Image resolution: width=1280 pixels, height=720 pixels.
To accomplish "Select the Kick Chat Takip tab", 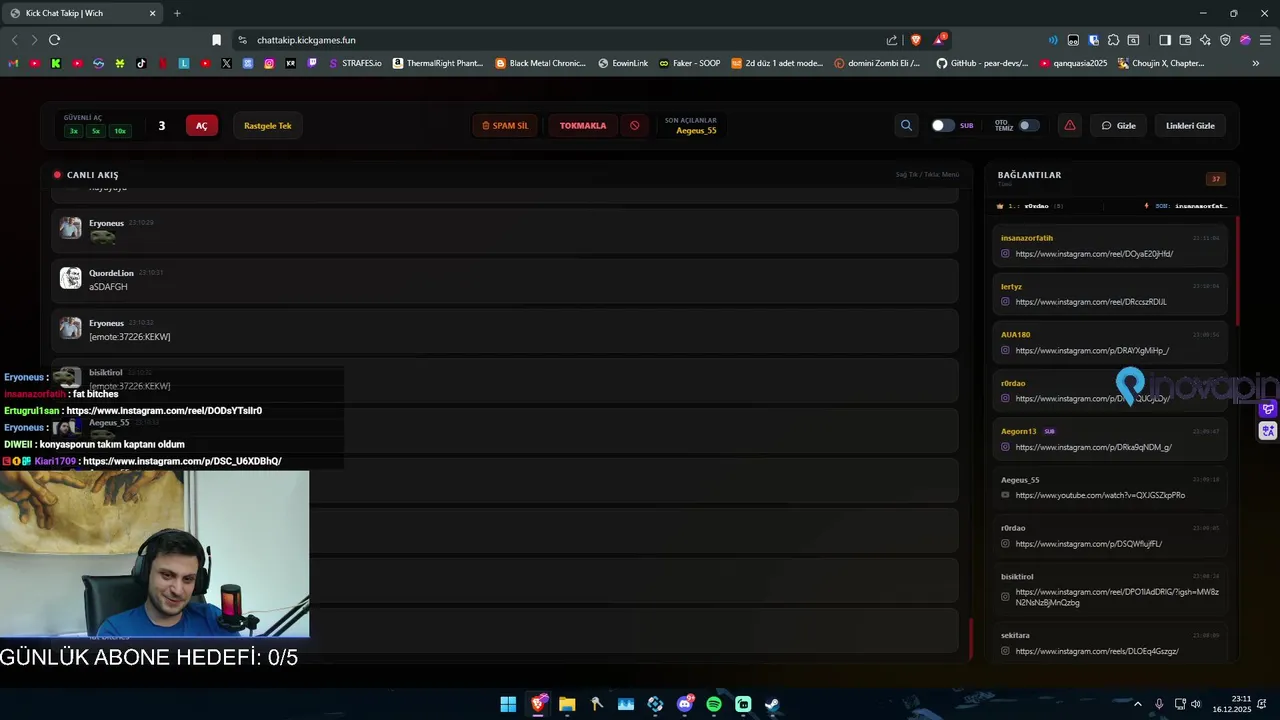I will point(83,13).
